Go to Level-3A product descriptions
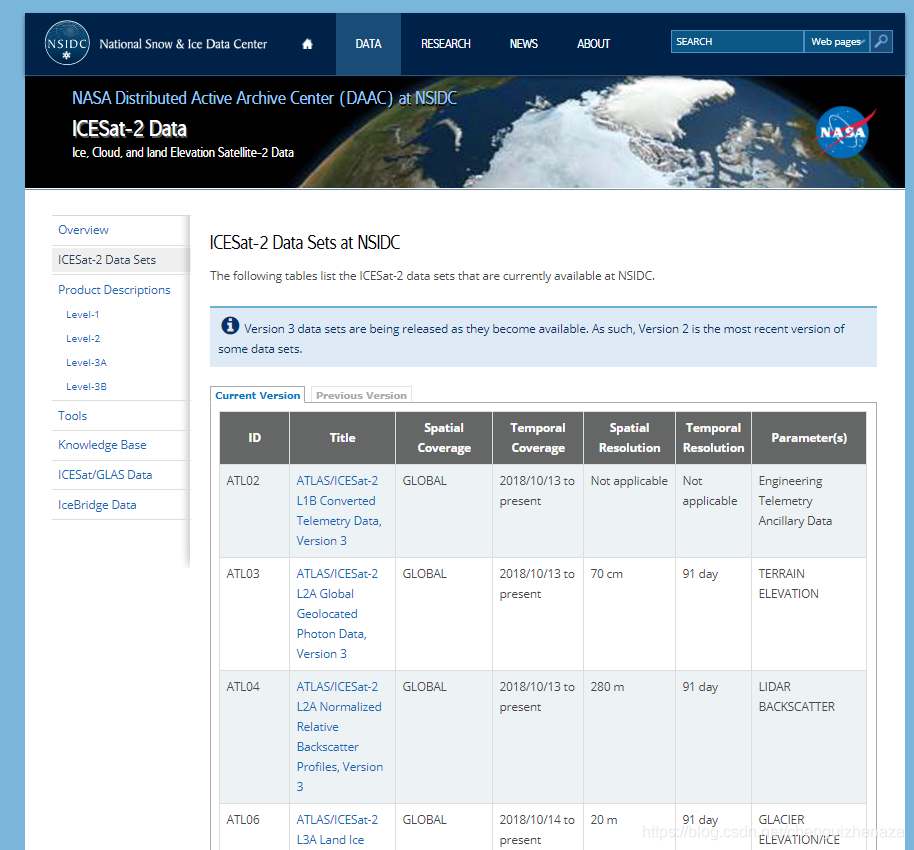Viewport: 914px width, 850px height. click(x=86, y=363)
